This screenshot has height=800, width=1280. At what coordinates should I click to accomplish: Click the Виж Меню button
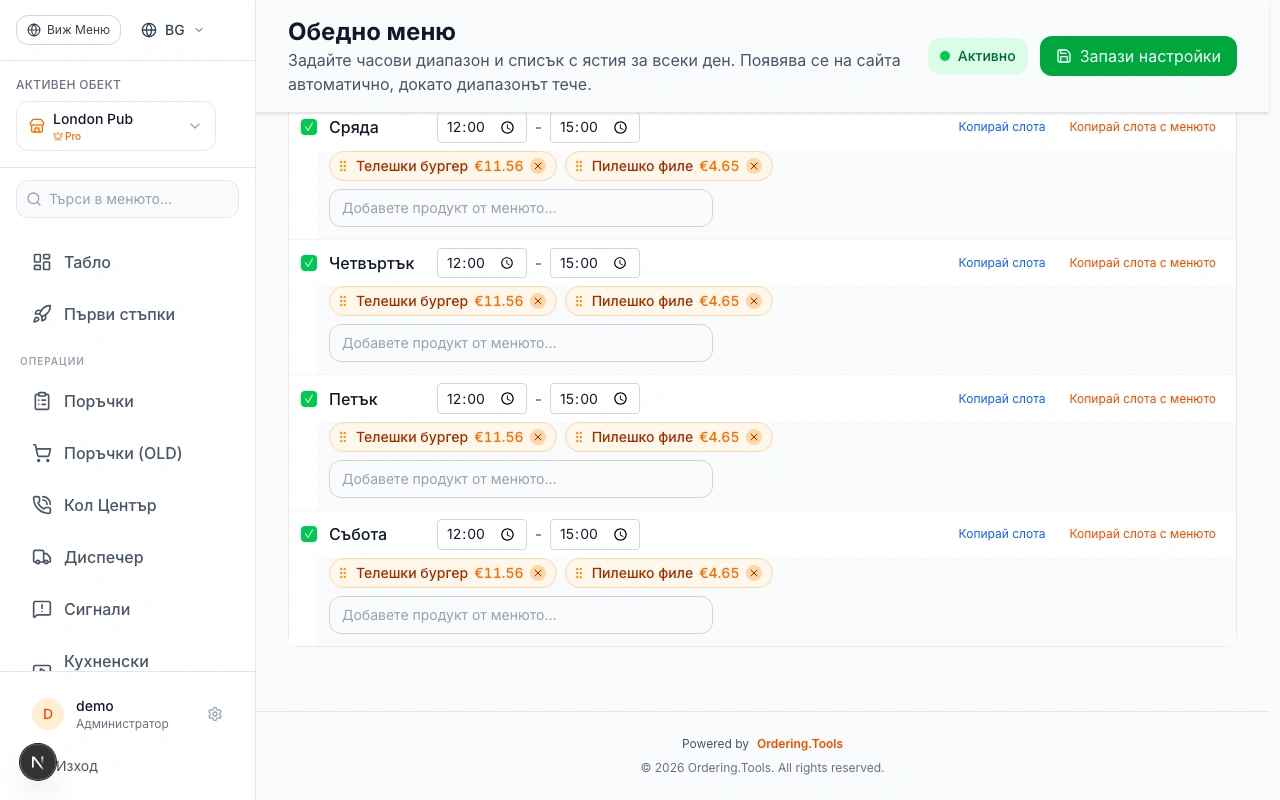(68, 30)
